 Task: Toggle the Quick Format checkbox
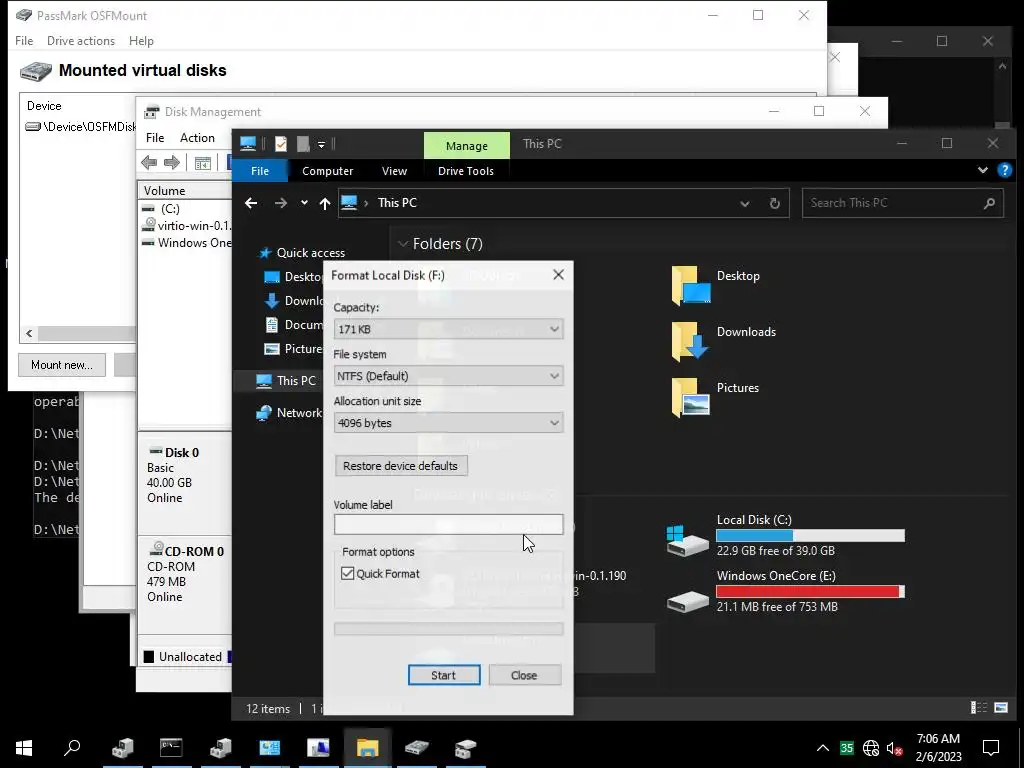pyautogui.click(x=347, y=573)
